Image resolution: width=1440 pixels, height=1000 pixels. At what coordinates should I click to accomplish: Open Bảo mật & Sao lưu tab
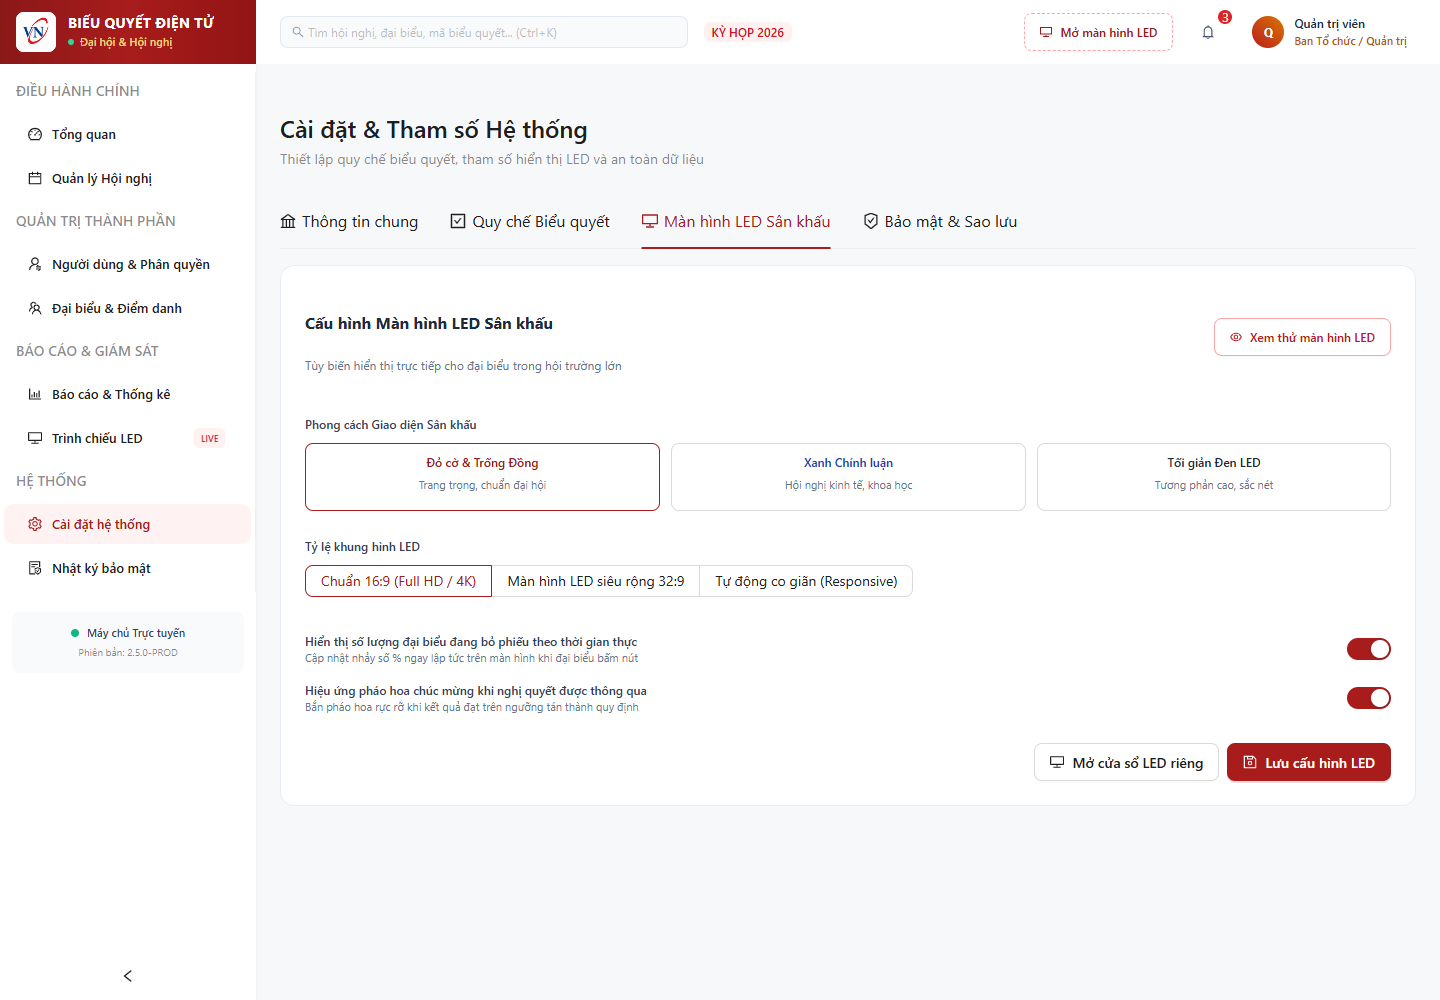[940, 222]
